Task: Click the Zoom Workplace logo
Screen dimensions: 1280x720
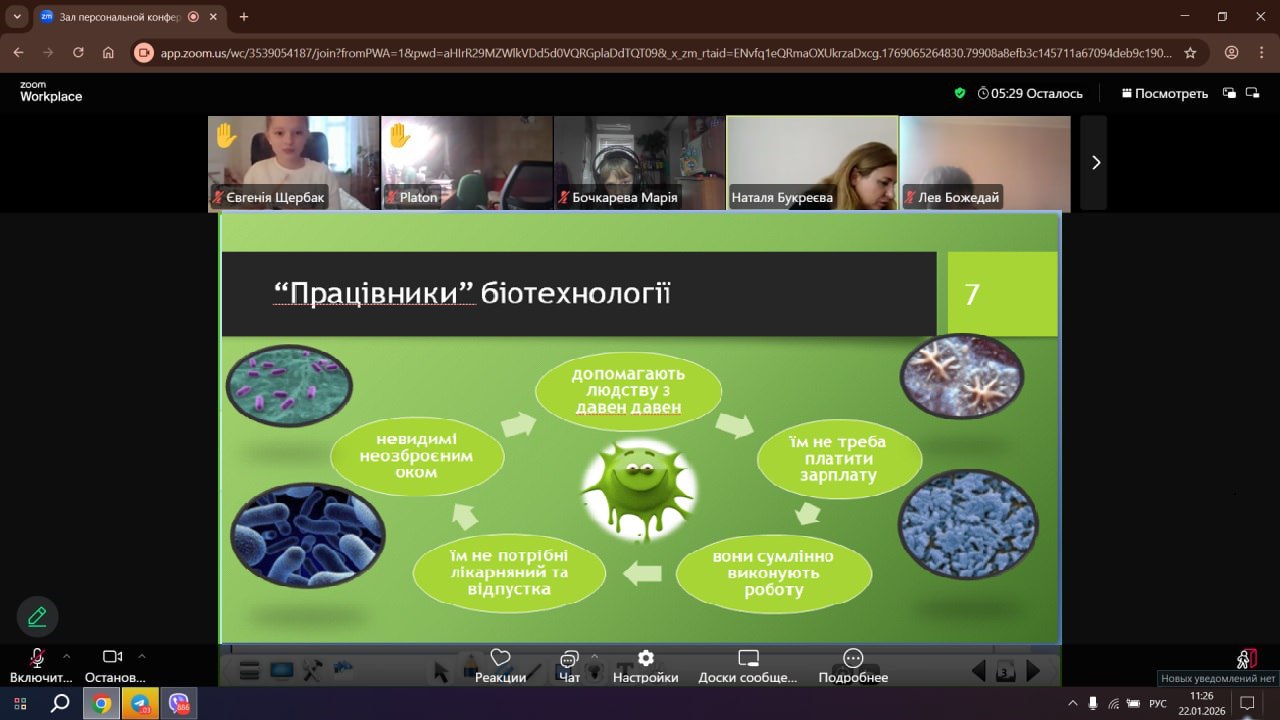Action: [51, 93]
